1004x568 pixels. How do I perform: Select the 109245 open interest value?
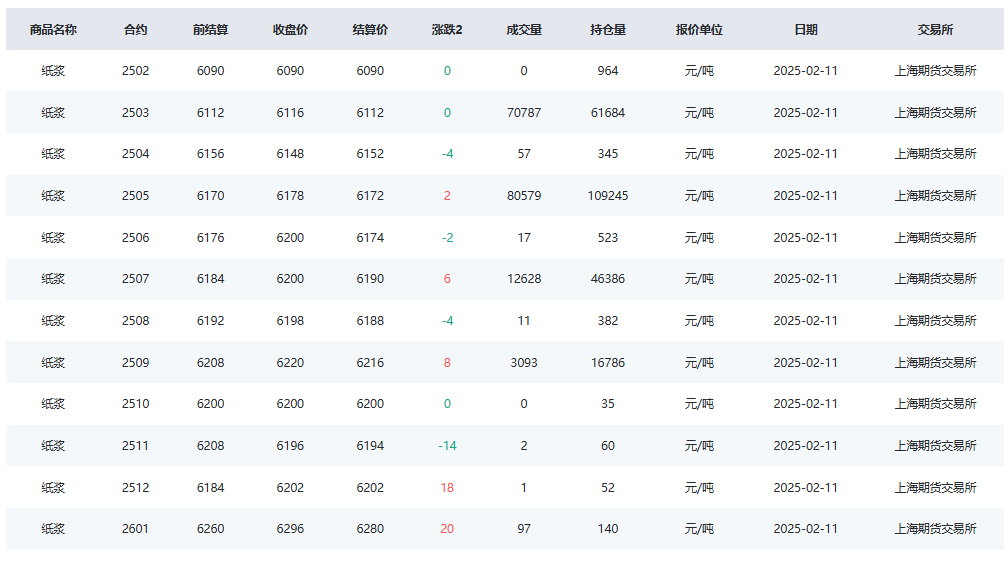608,196
